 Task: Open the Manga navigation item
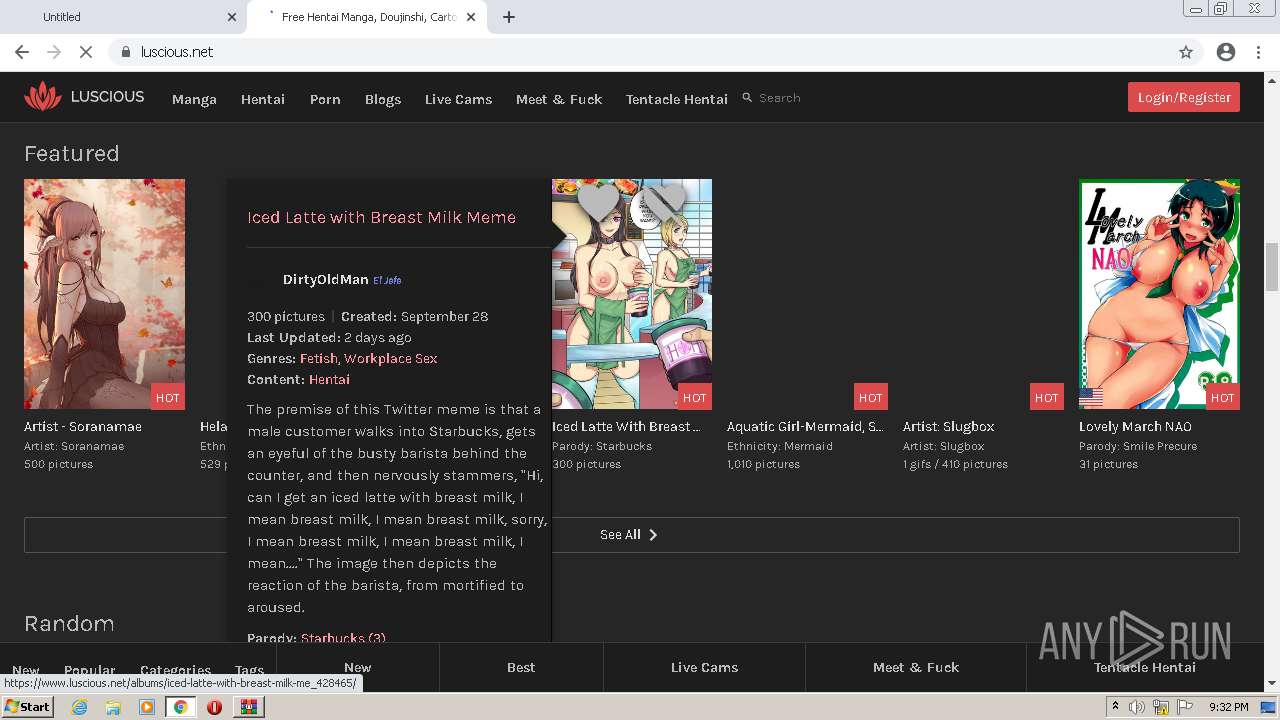194,99
